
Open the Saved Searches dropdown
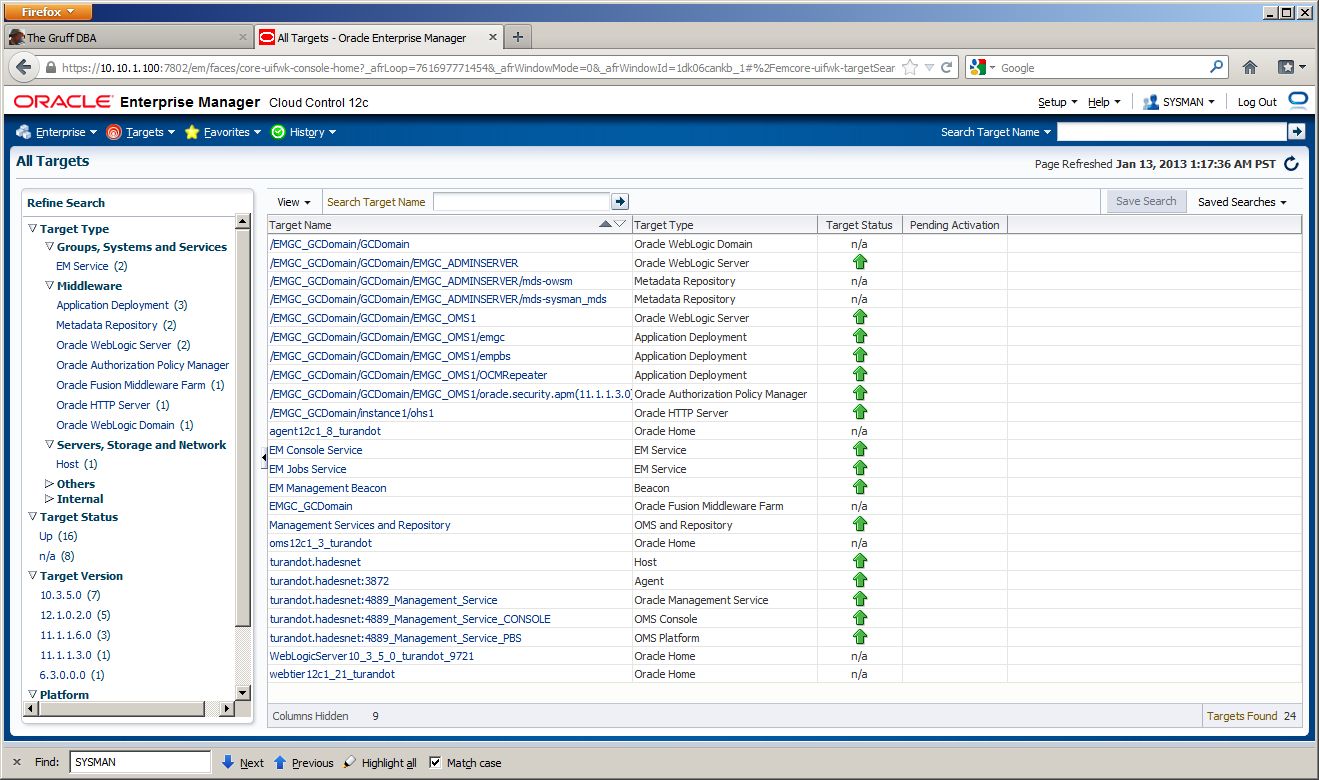[1242, 202]
